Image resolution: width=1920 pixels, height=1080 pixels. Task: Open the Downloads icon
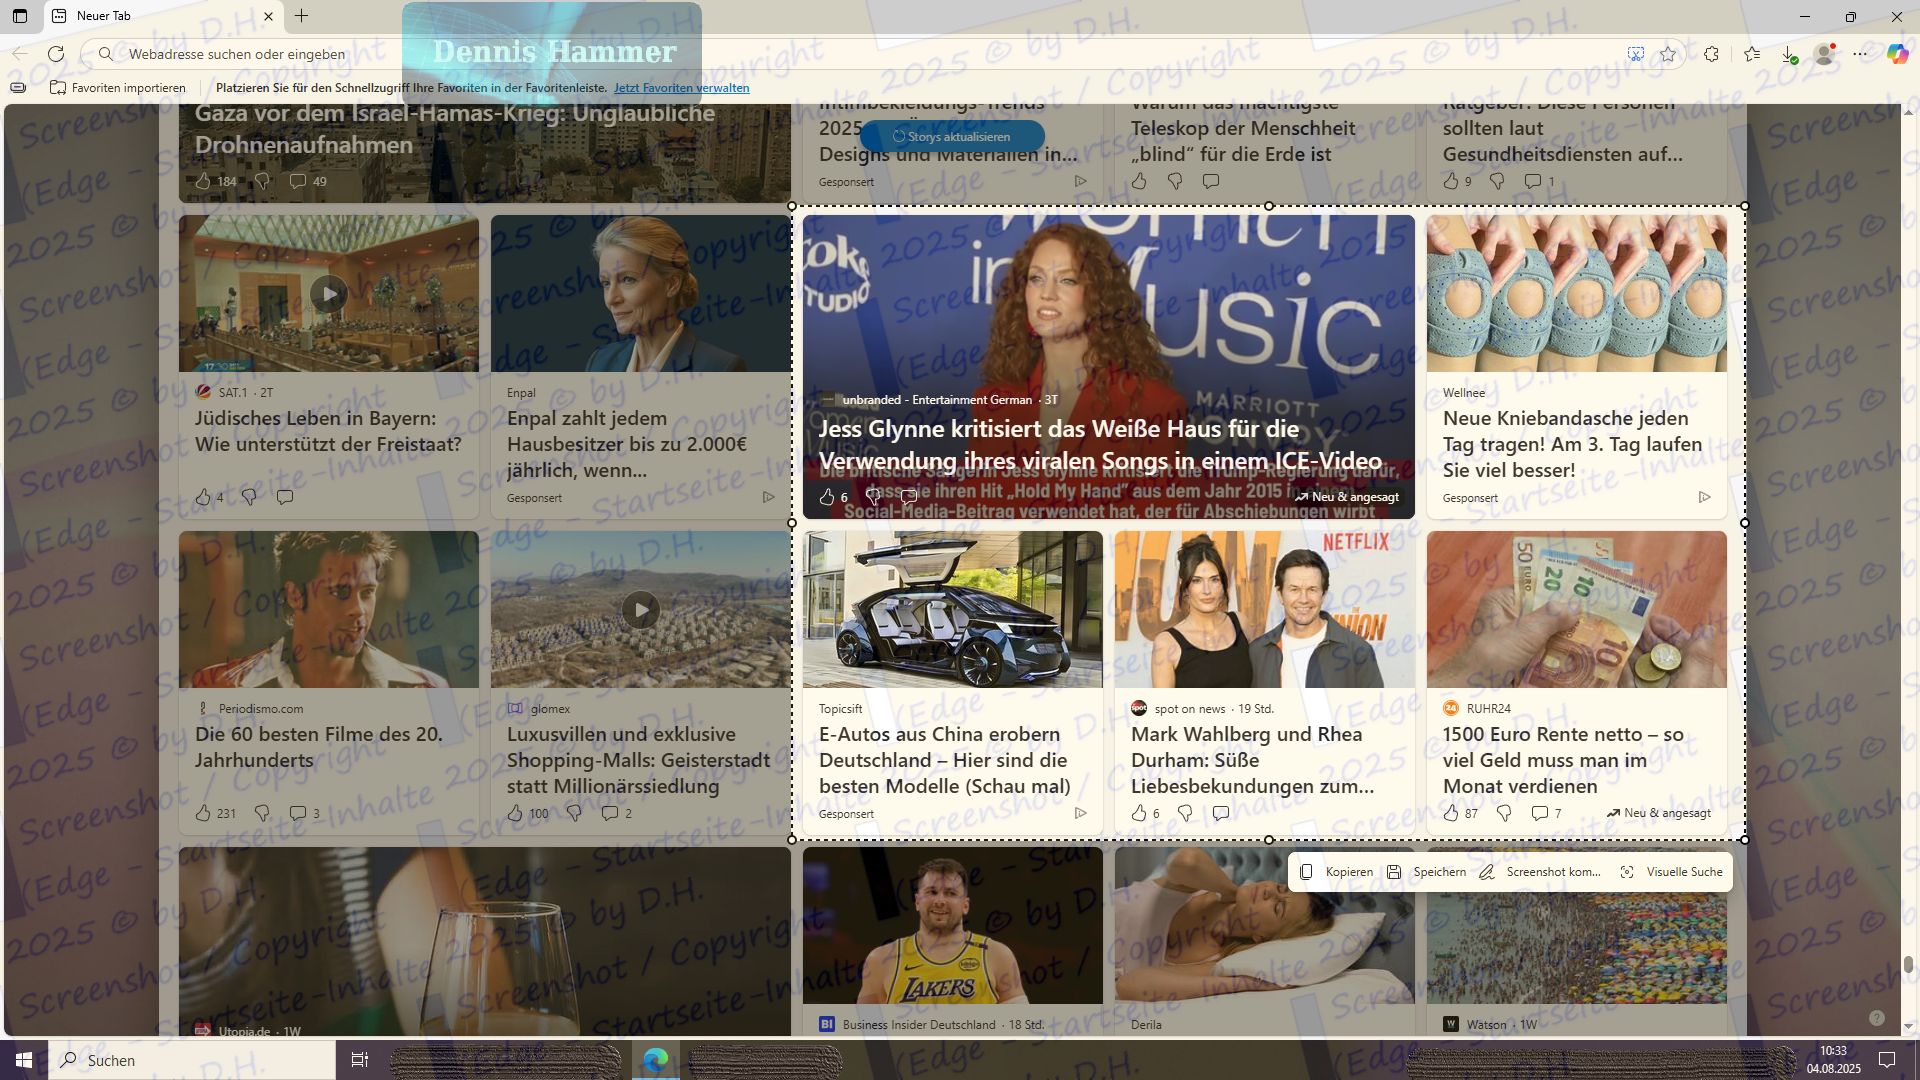pyautogui.click(x=1789, y=54)
